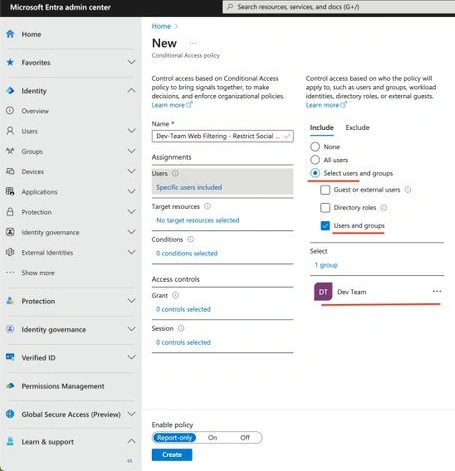Collapse the Learn & support section
Viewport: 455px width, 471px height.
tap(132, 441)
